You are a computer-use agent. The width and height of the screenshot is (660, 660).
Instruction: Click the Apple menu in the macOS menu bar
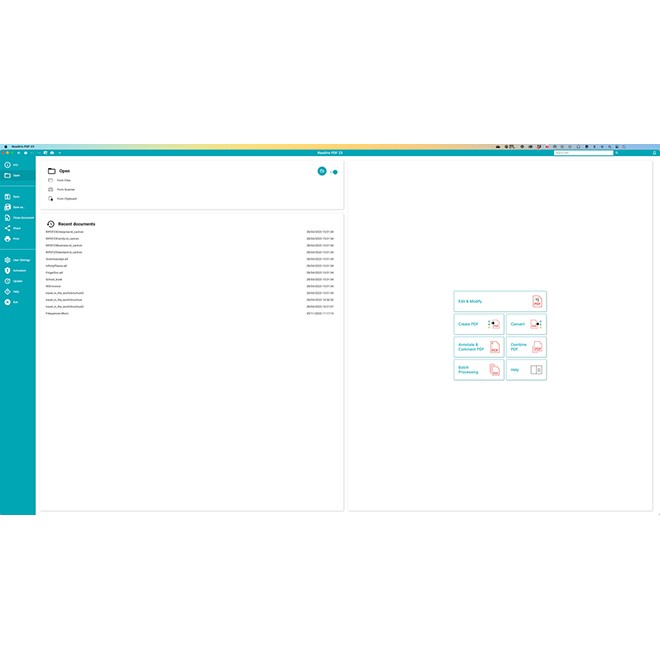[5, 147]
